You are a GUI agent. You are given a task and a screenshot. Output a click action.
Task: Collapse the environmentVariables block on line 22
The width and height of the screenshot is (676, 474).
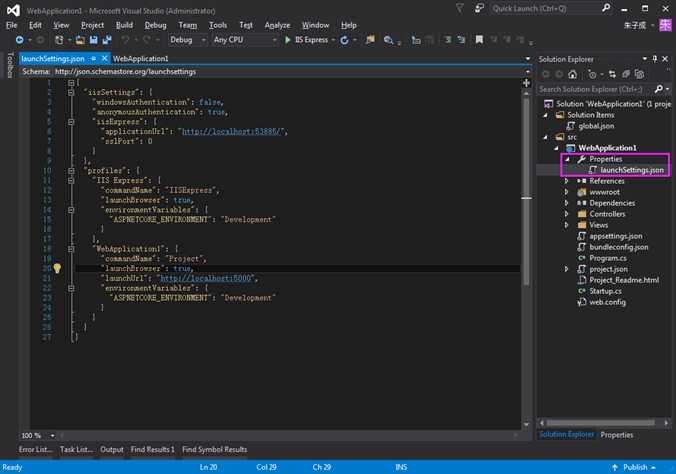71,288
